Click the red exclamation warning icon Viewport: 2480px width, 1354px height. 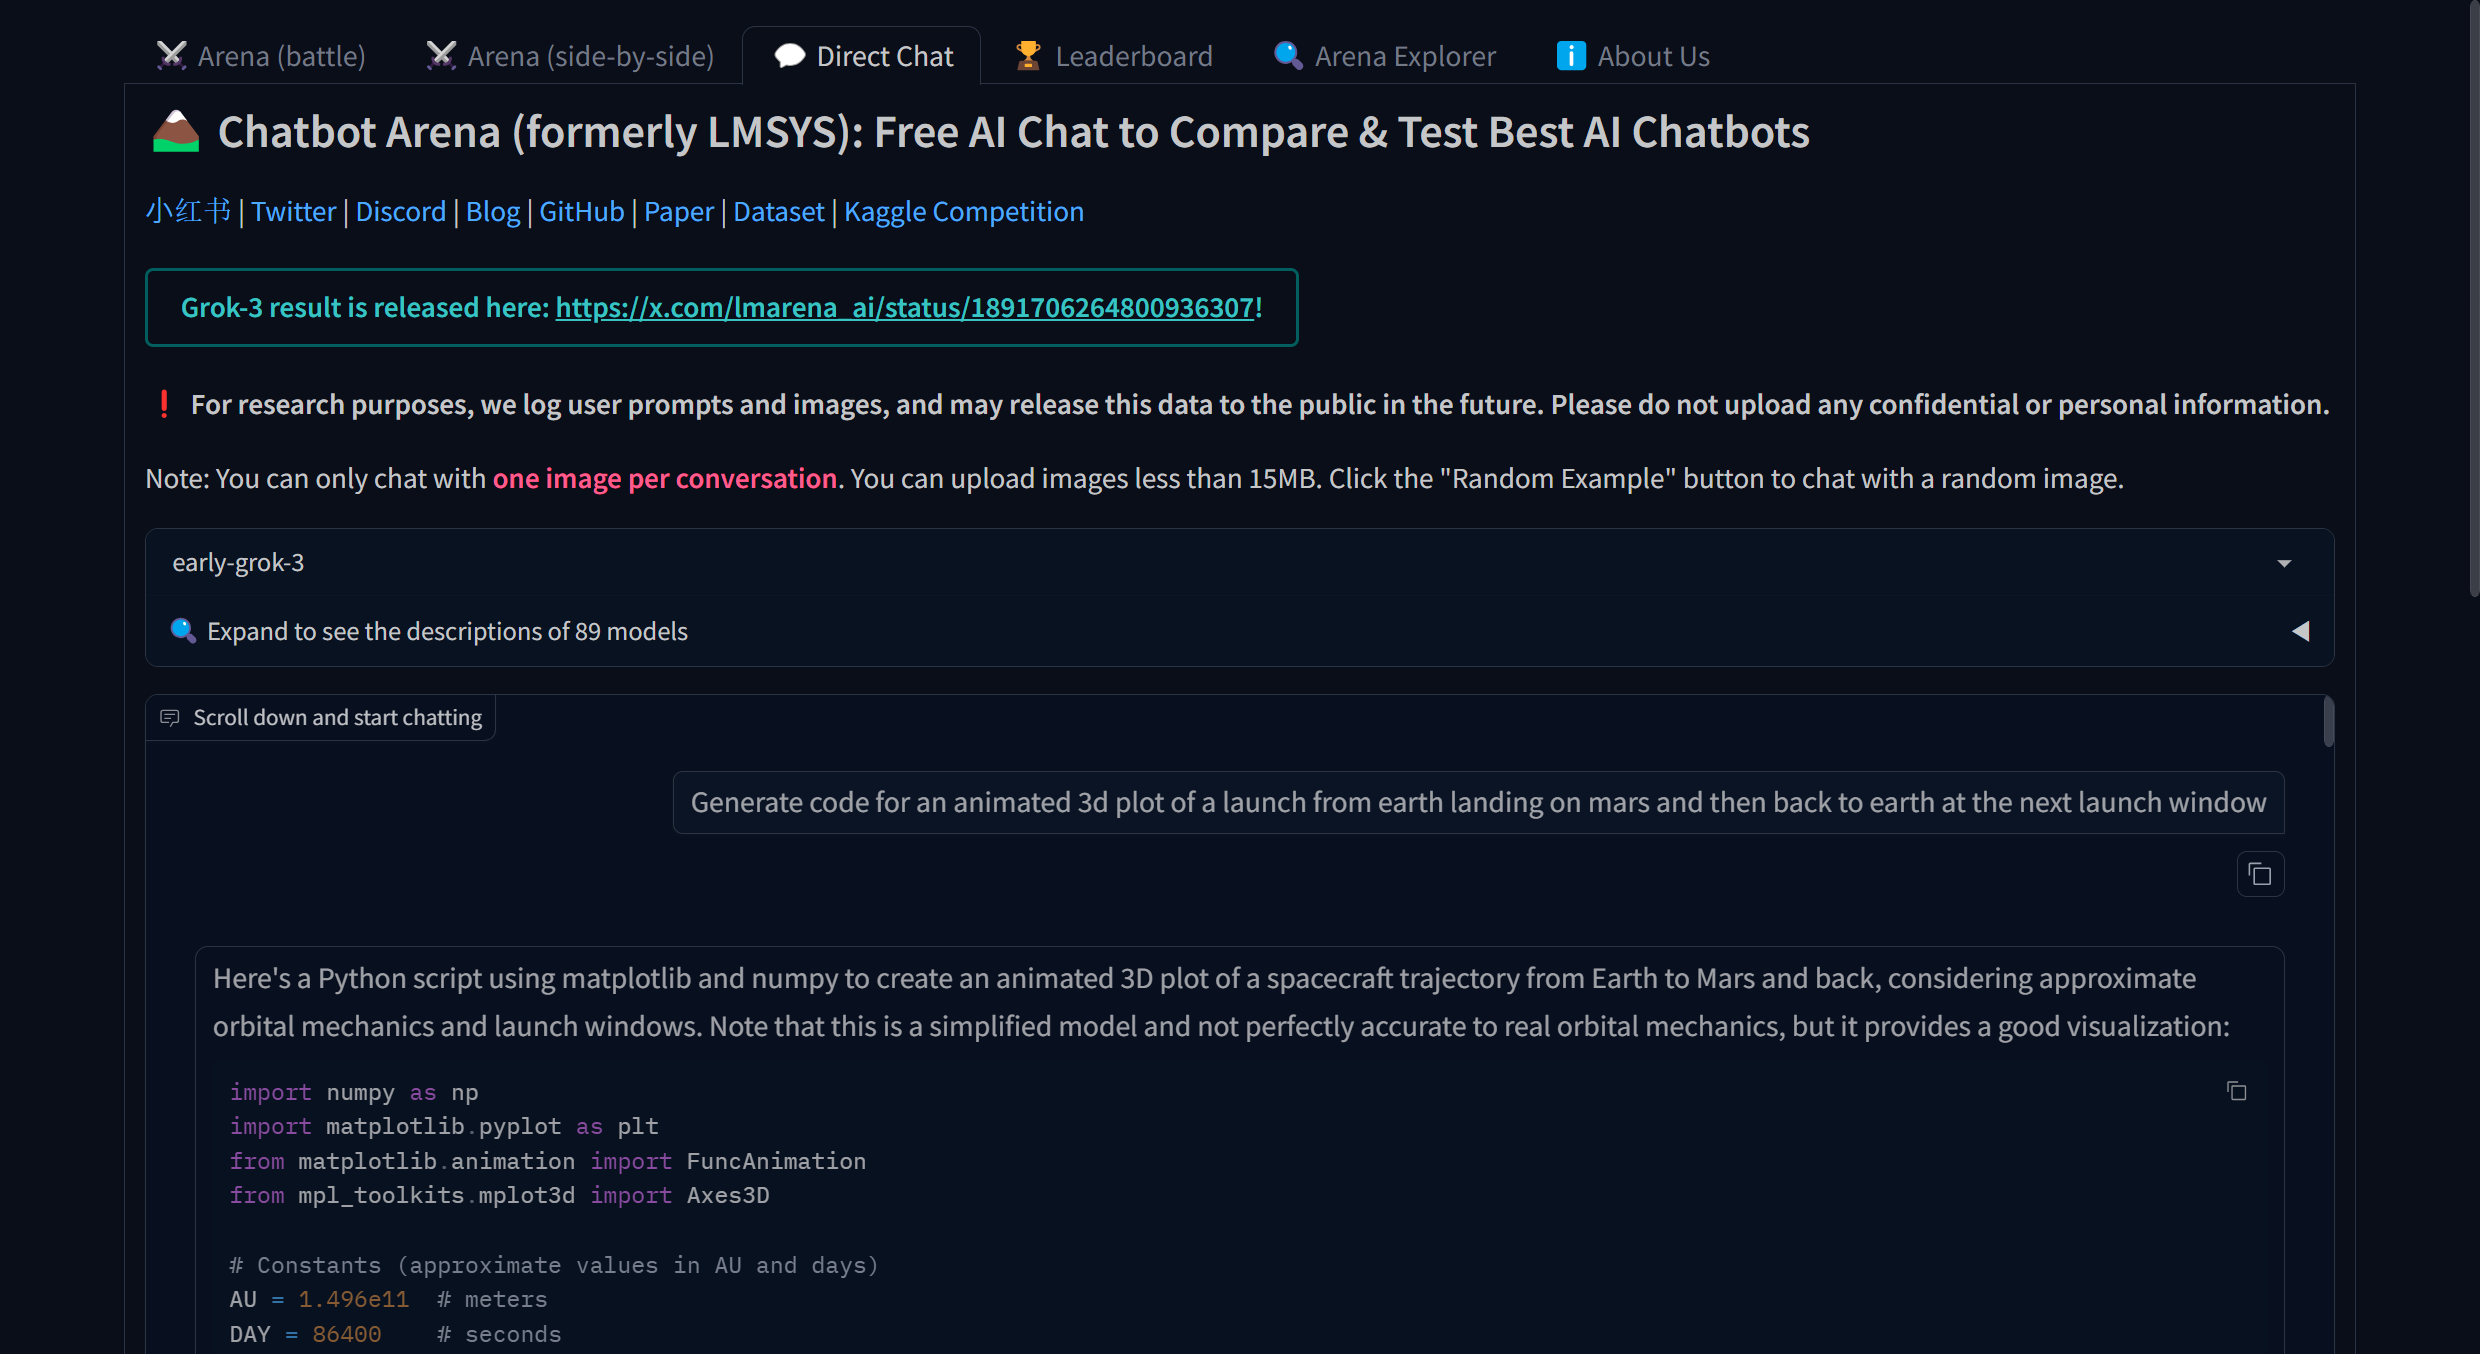[164, 404]
